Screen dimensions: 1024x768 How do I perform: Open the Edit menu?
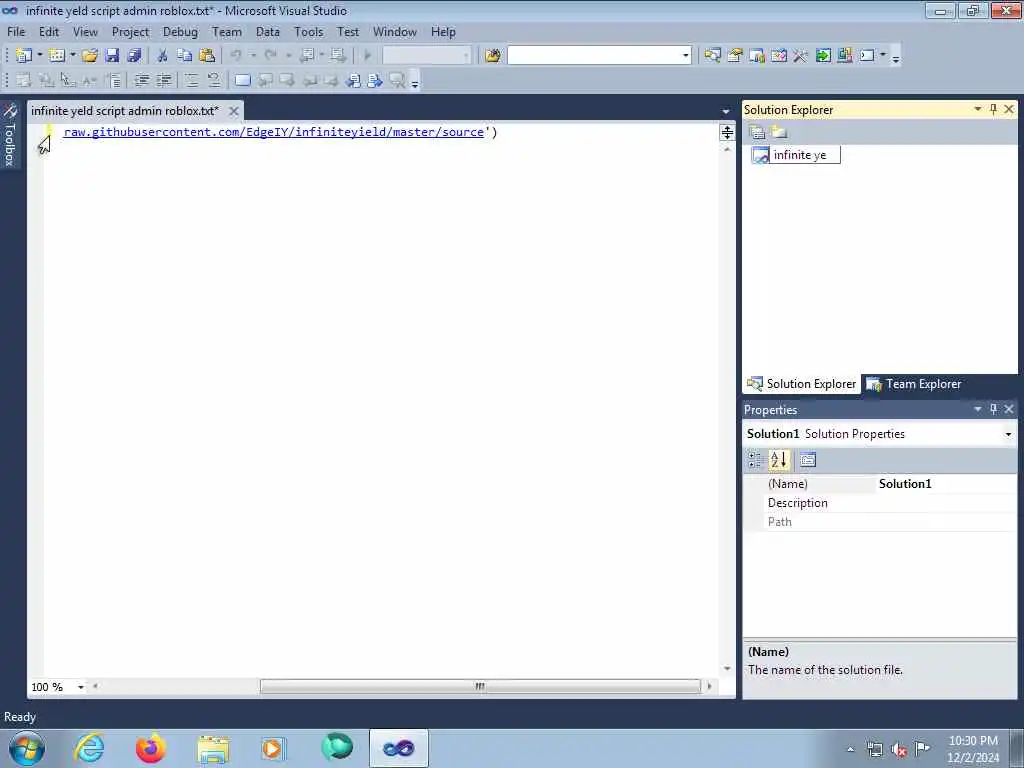48,31
